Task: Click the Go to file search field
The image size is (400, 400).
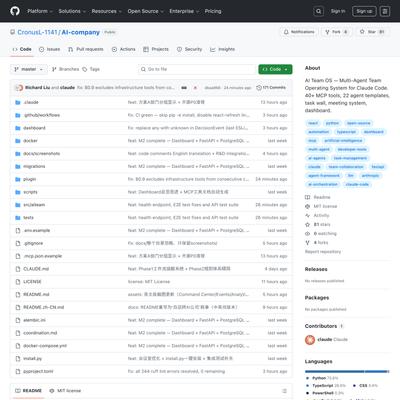Action: click(x=197, y=69)
